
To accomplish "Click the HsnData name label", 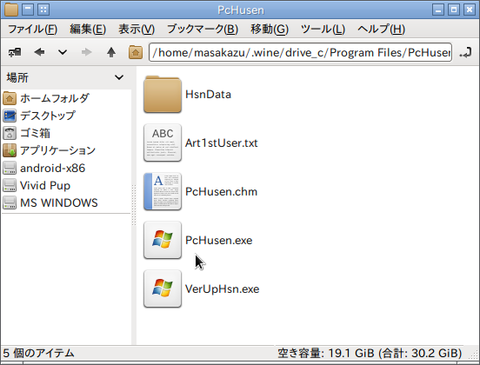I will (208, 94).
